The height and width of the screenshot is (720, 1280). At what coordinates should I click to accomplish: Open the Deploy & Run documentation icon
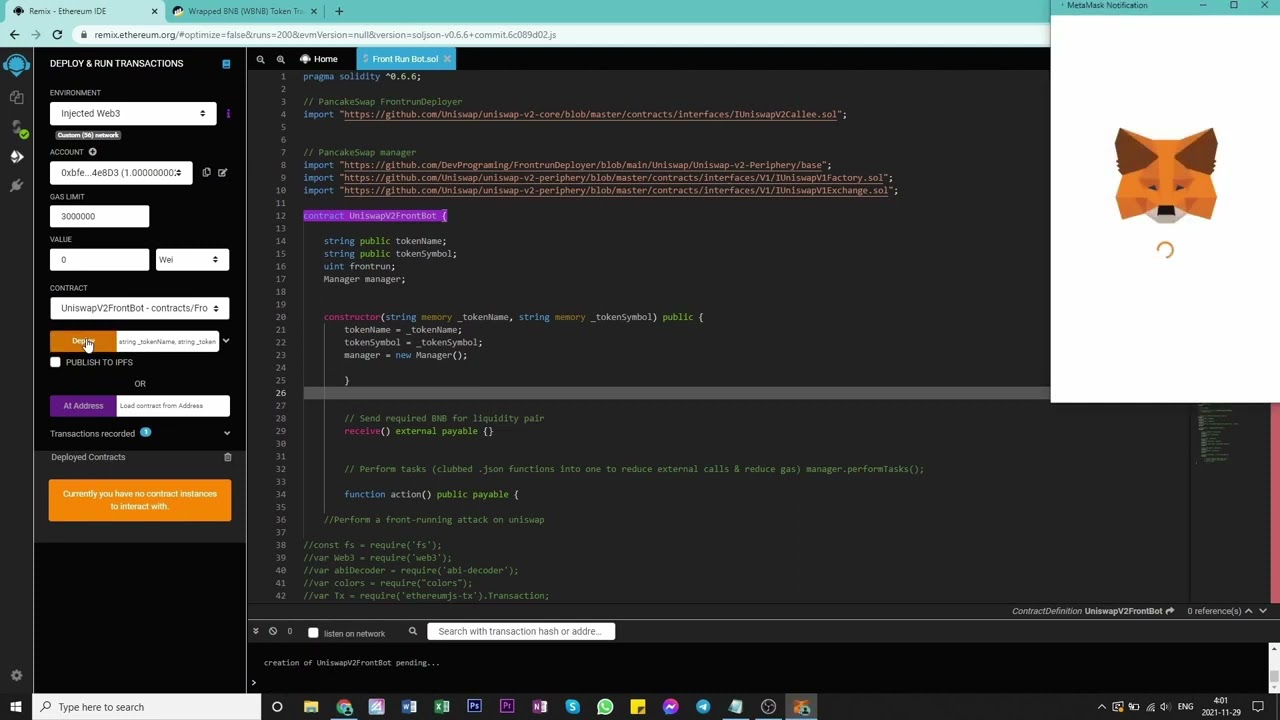[x=226, y=64]
